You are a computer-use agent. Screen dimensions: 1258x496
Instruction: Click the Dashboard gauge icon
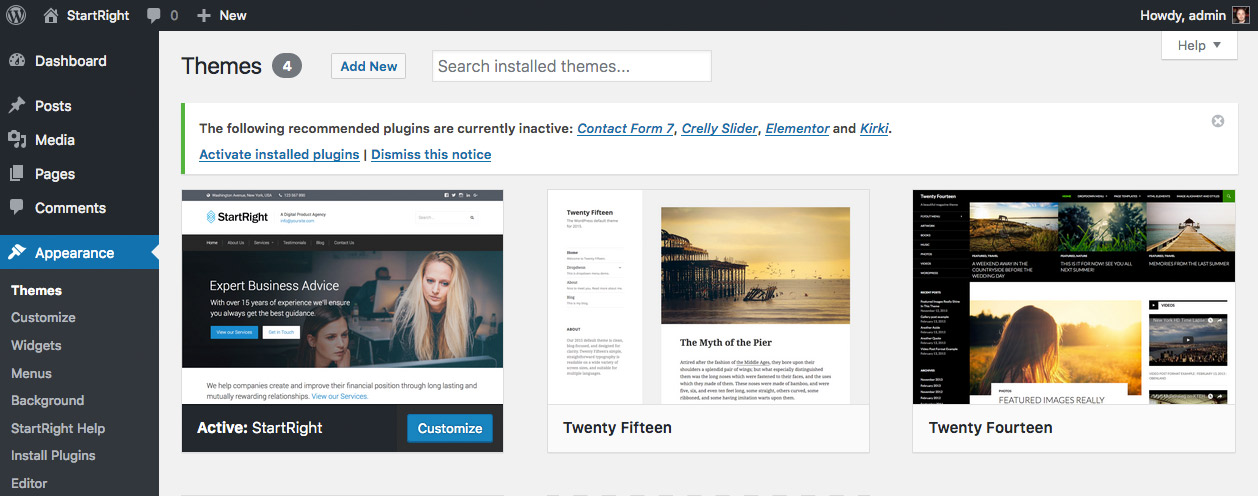click(17, 60)
